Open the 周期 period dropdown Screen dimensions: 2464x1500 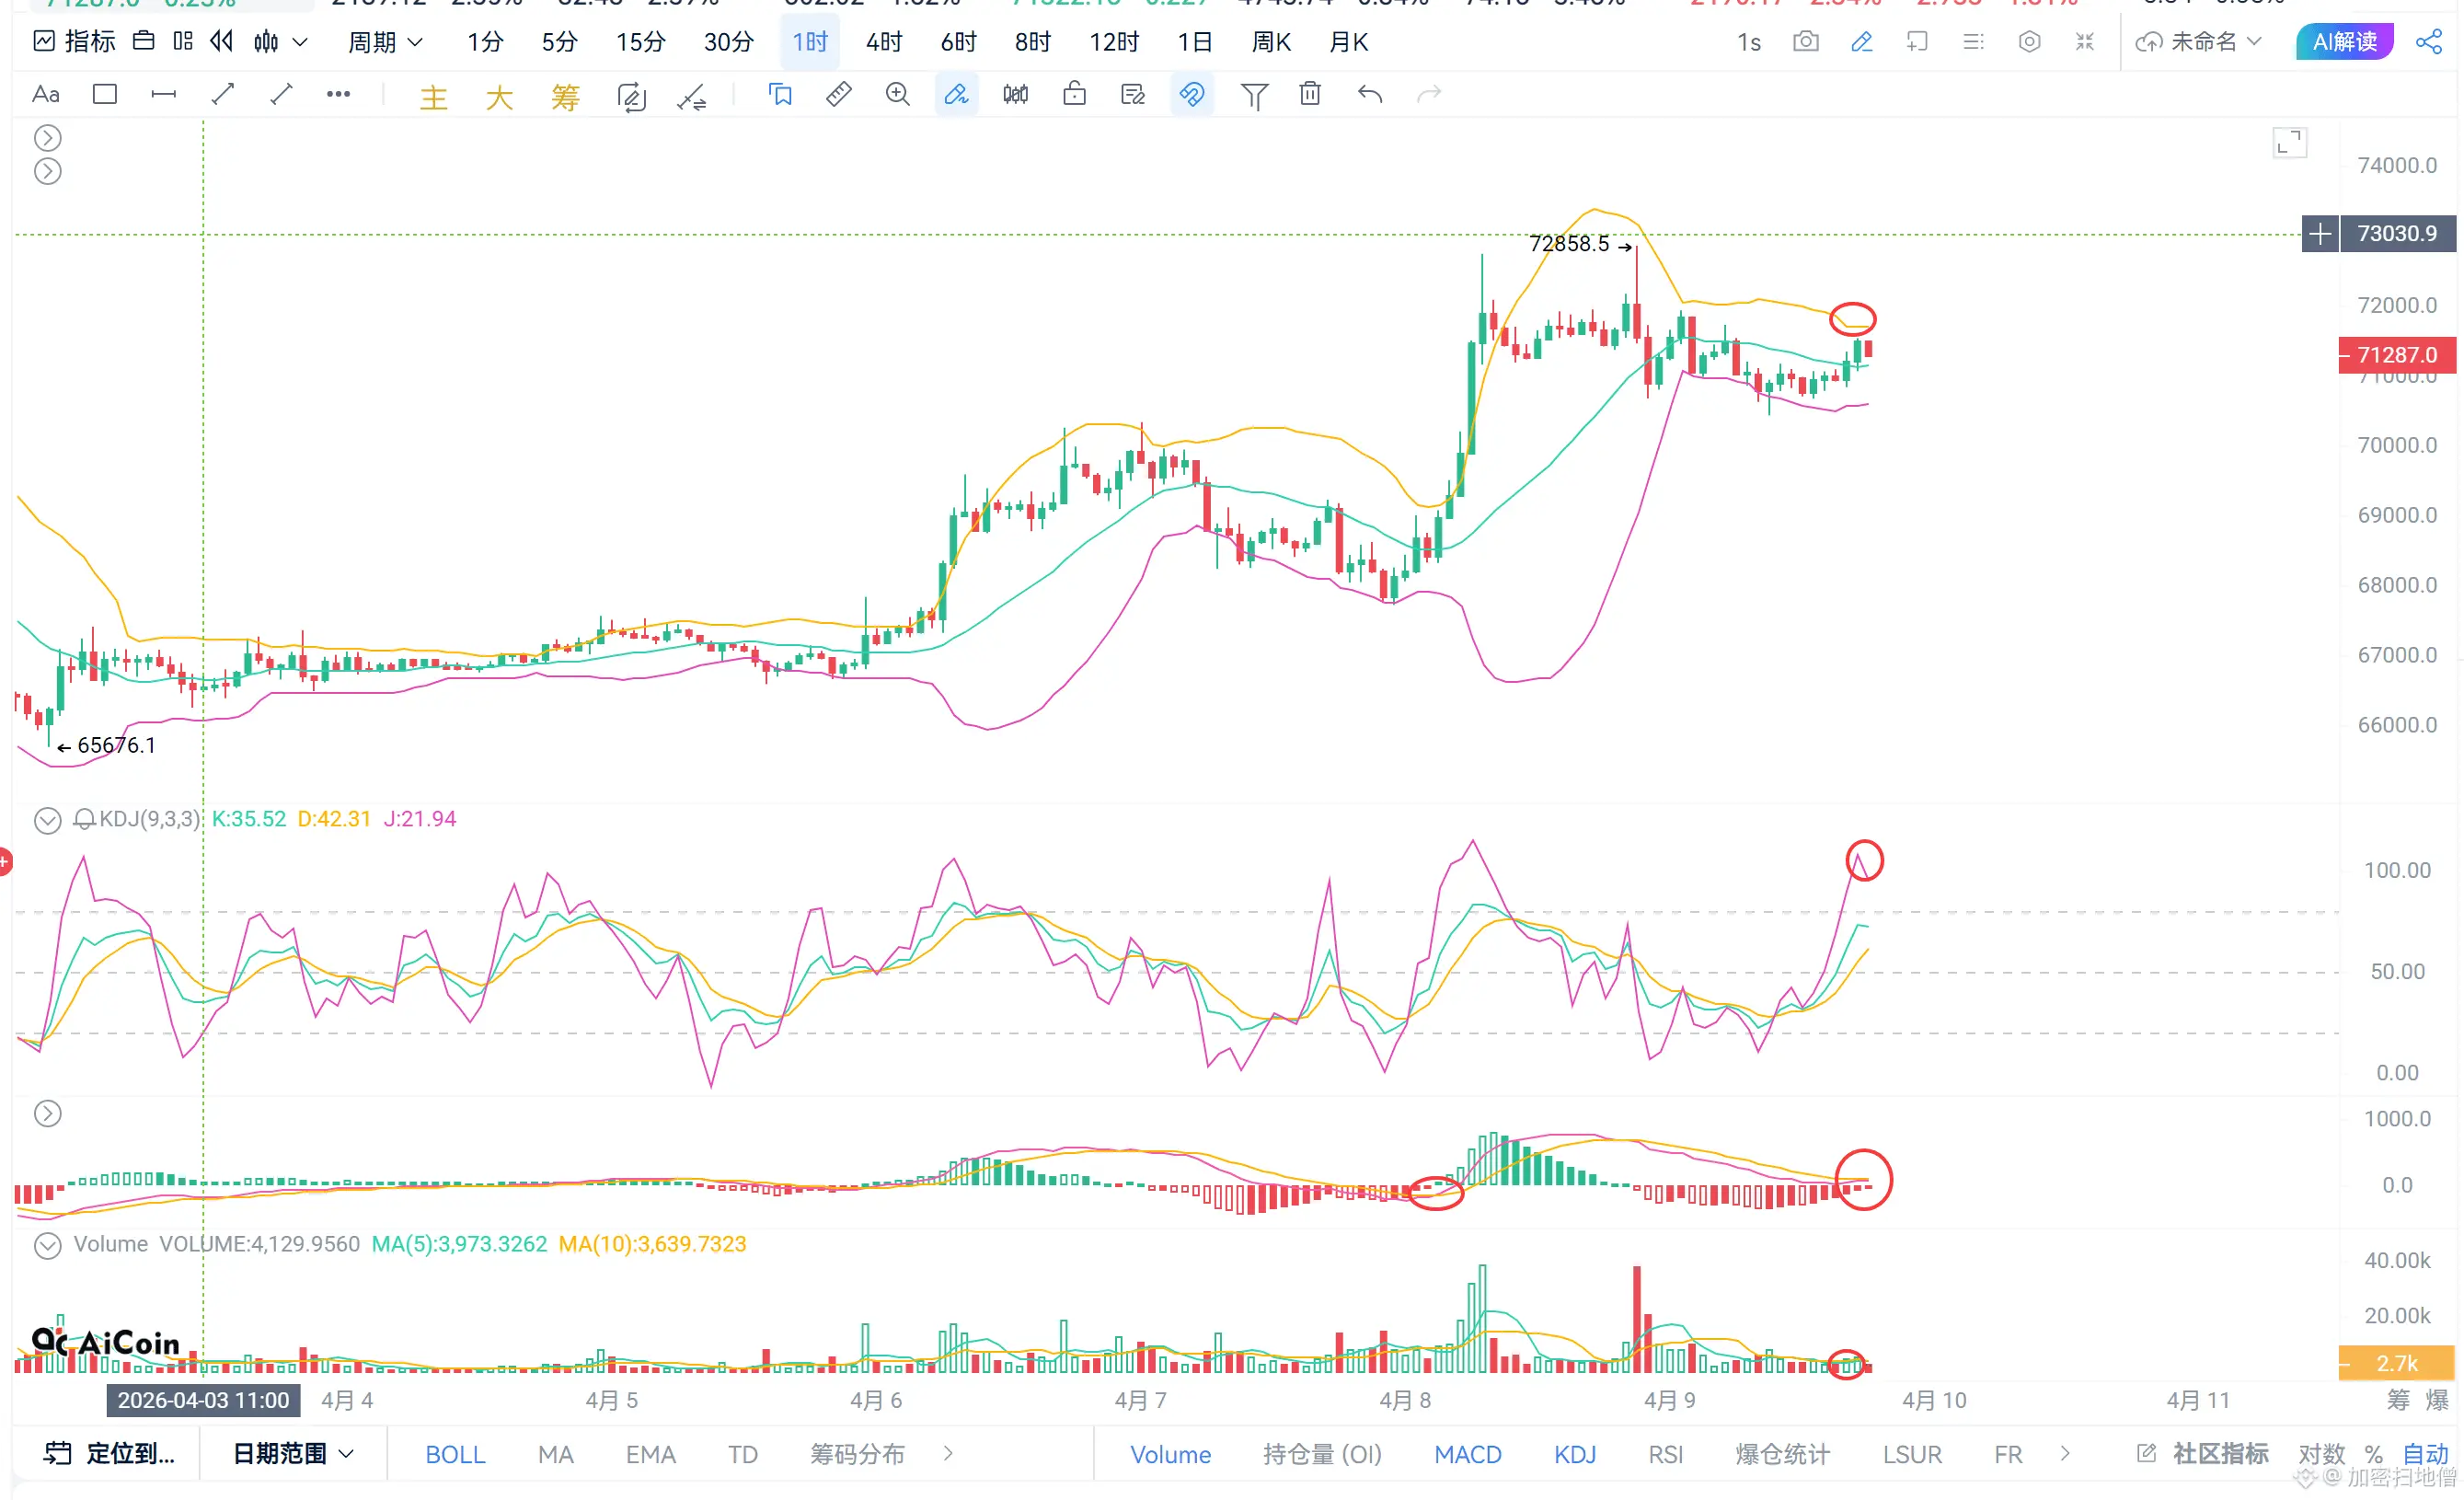tap(384, 42)
